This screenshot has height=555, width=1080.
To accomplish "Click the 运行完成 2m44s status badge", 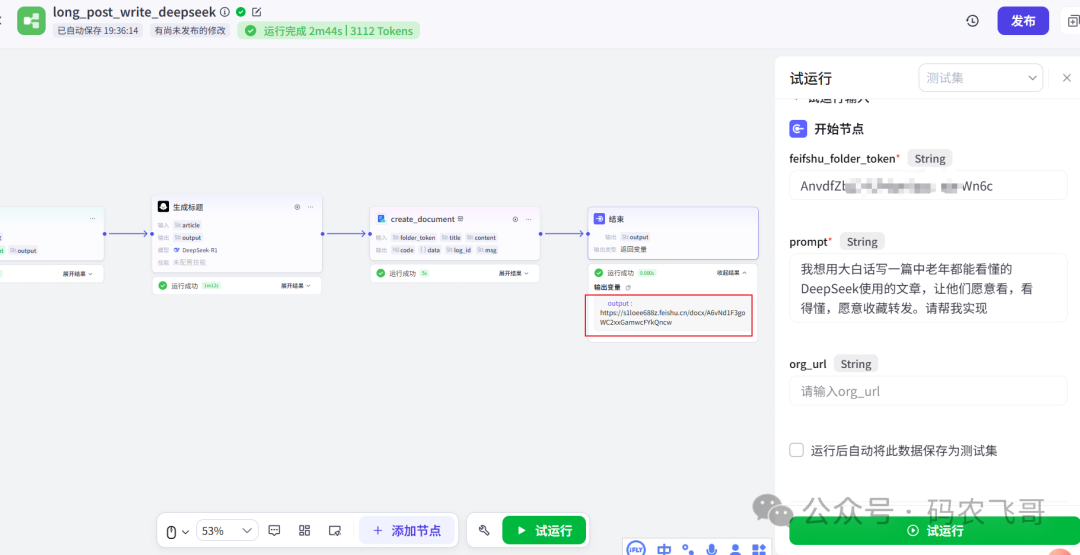I will click(329, 30).
